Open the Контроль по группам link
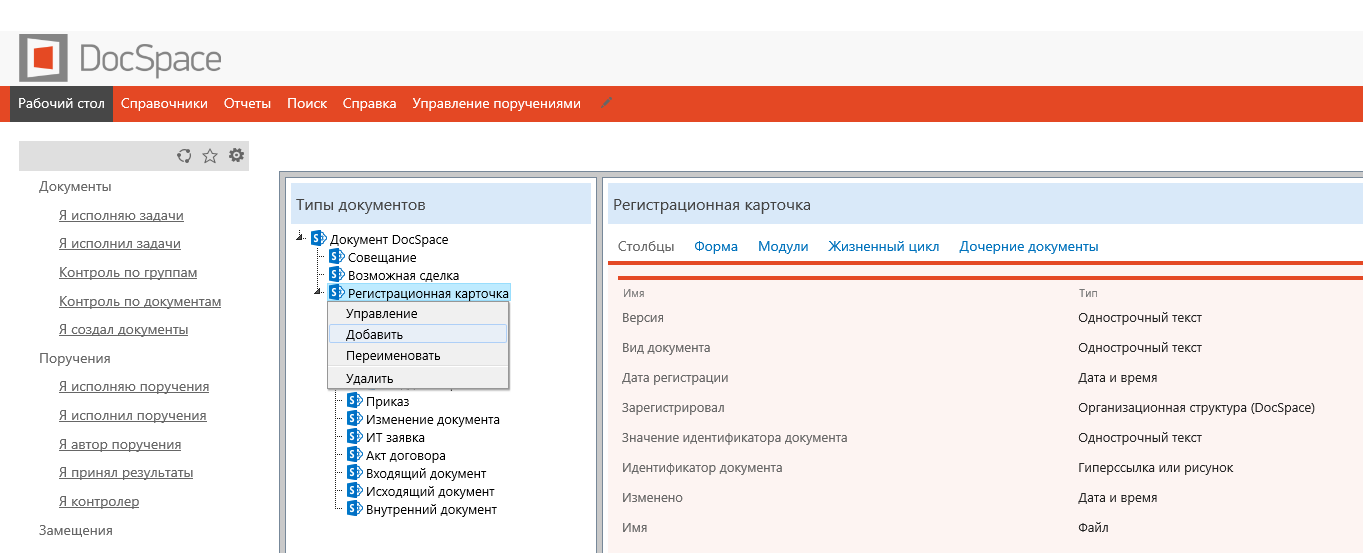 [x=128, y=272]
